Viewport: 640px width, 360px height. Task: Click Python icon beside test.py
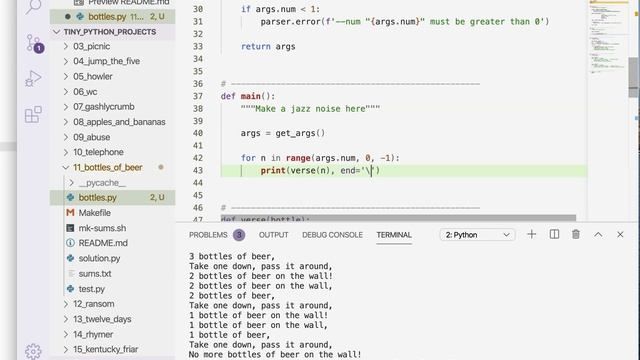71,289
